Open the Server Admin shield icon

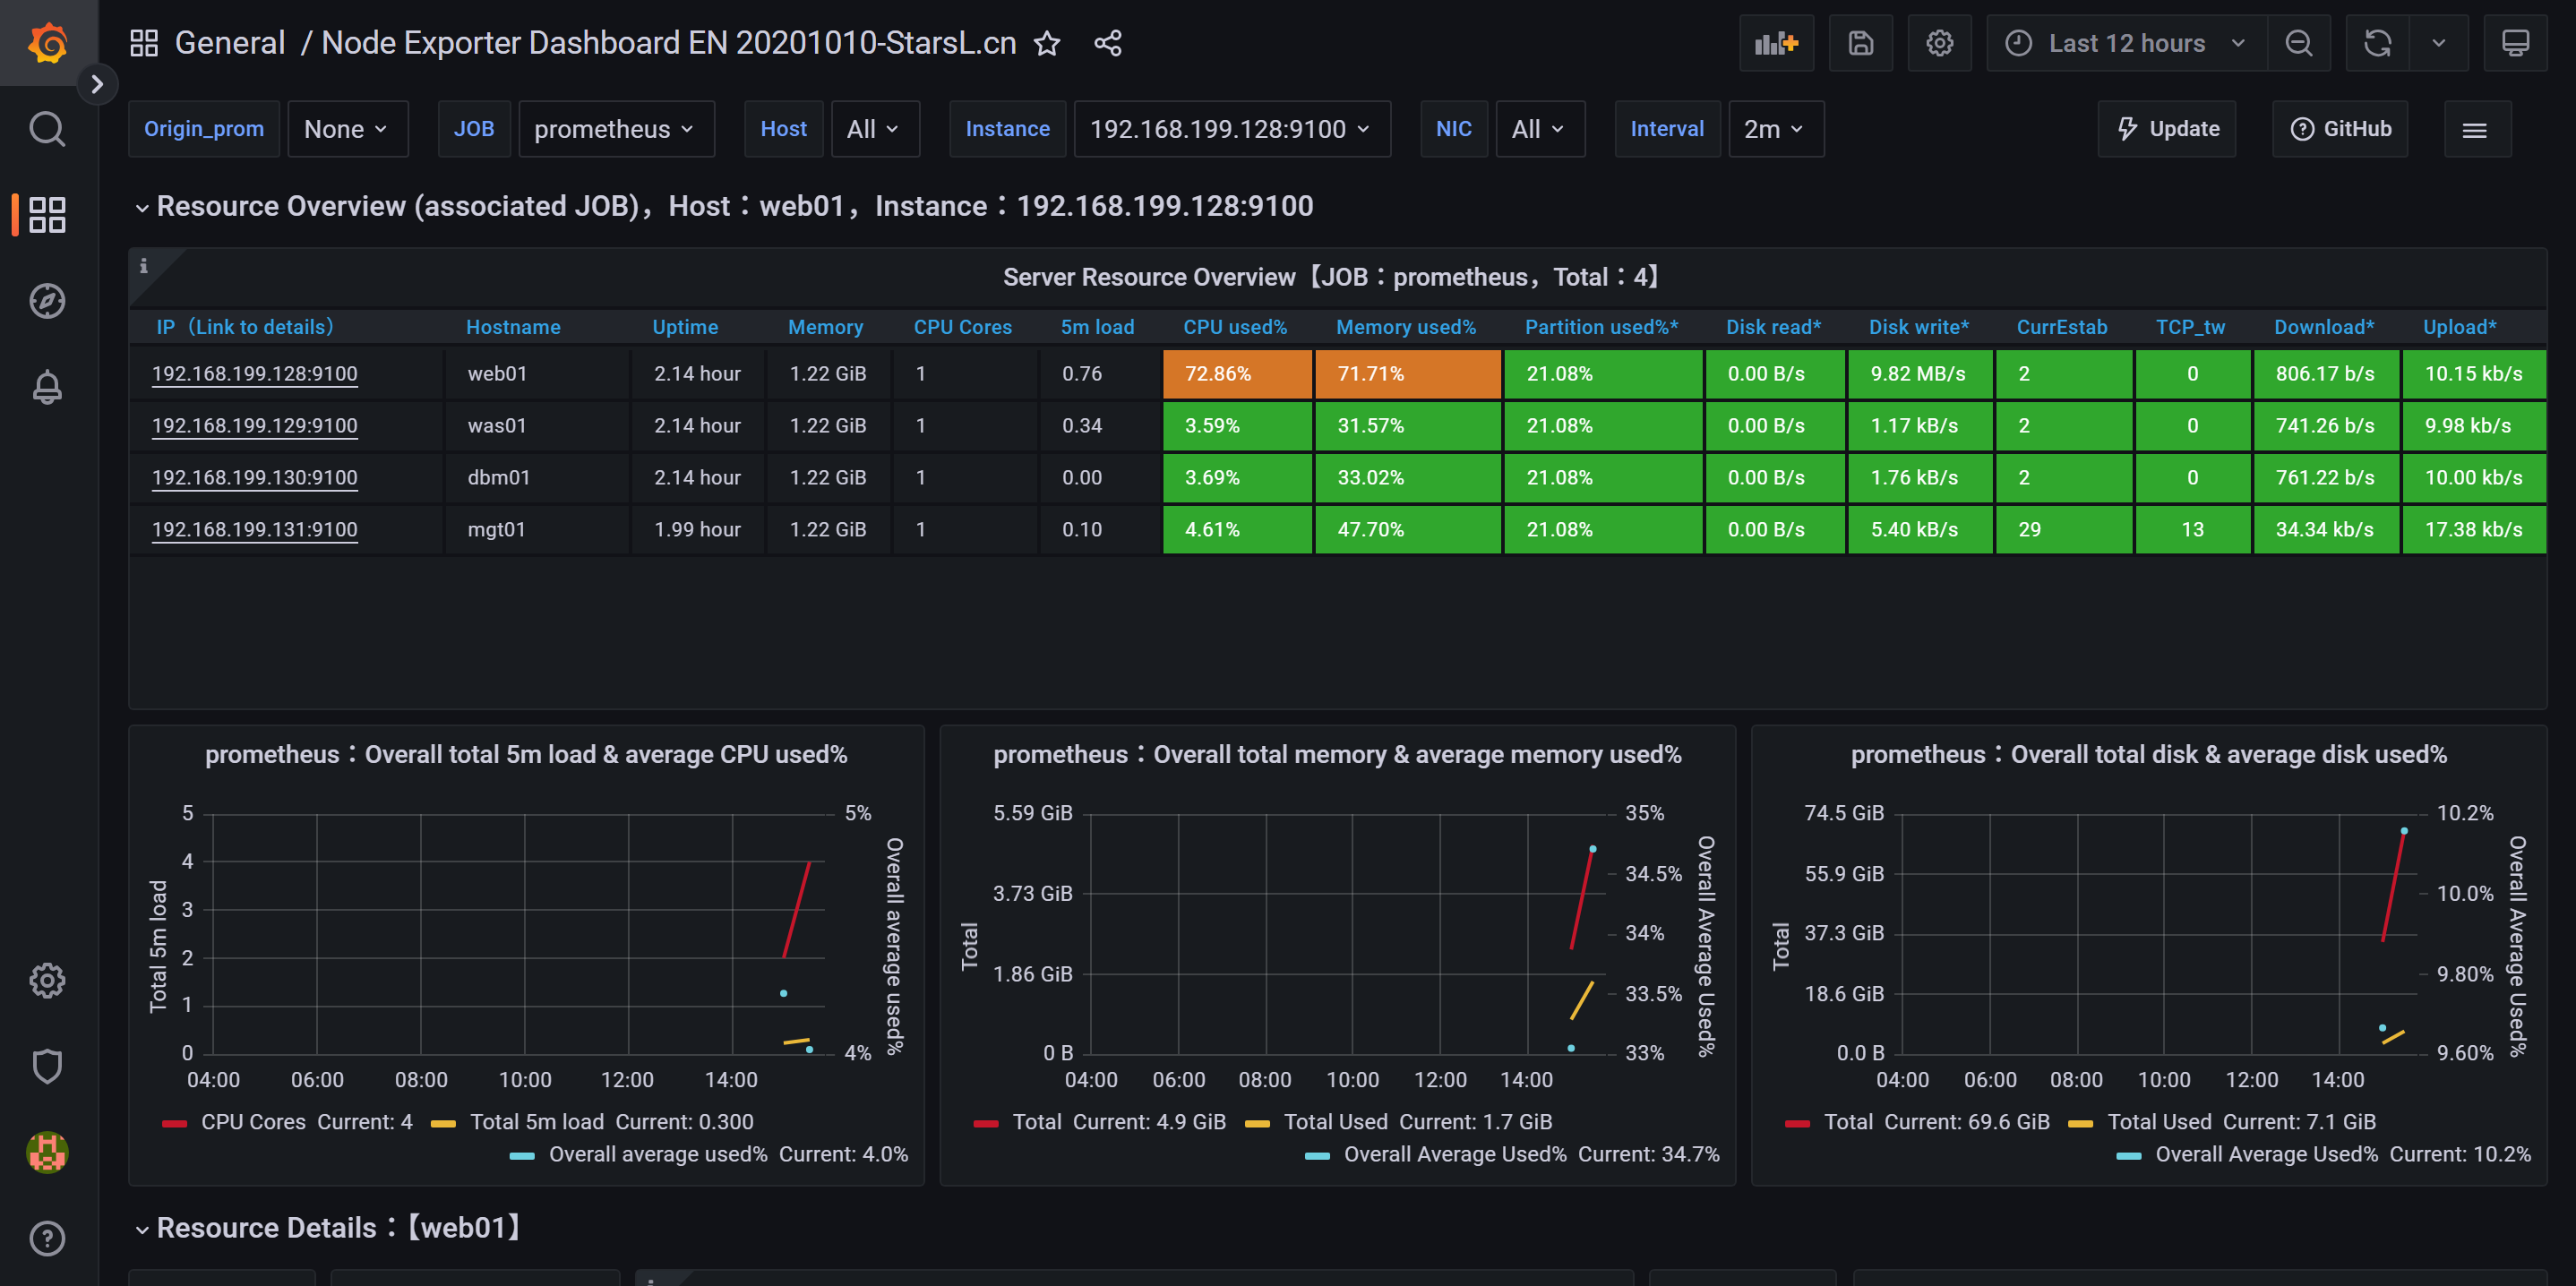(47, 1066)
